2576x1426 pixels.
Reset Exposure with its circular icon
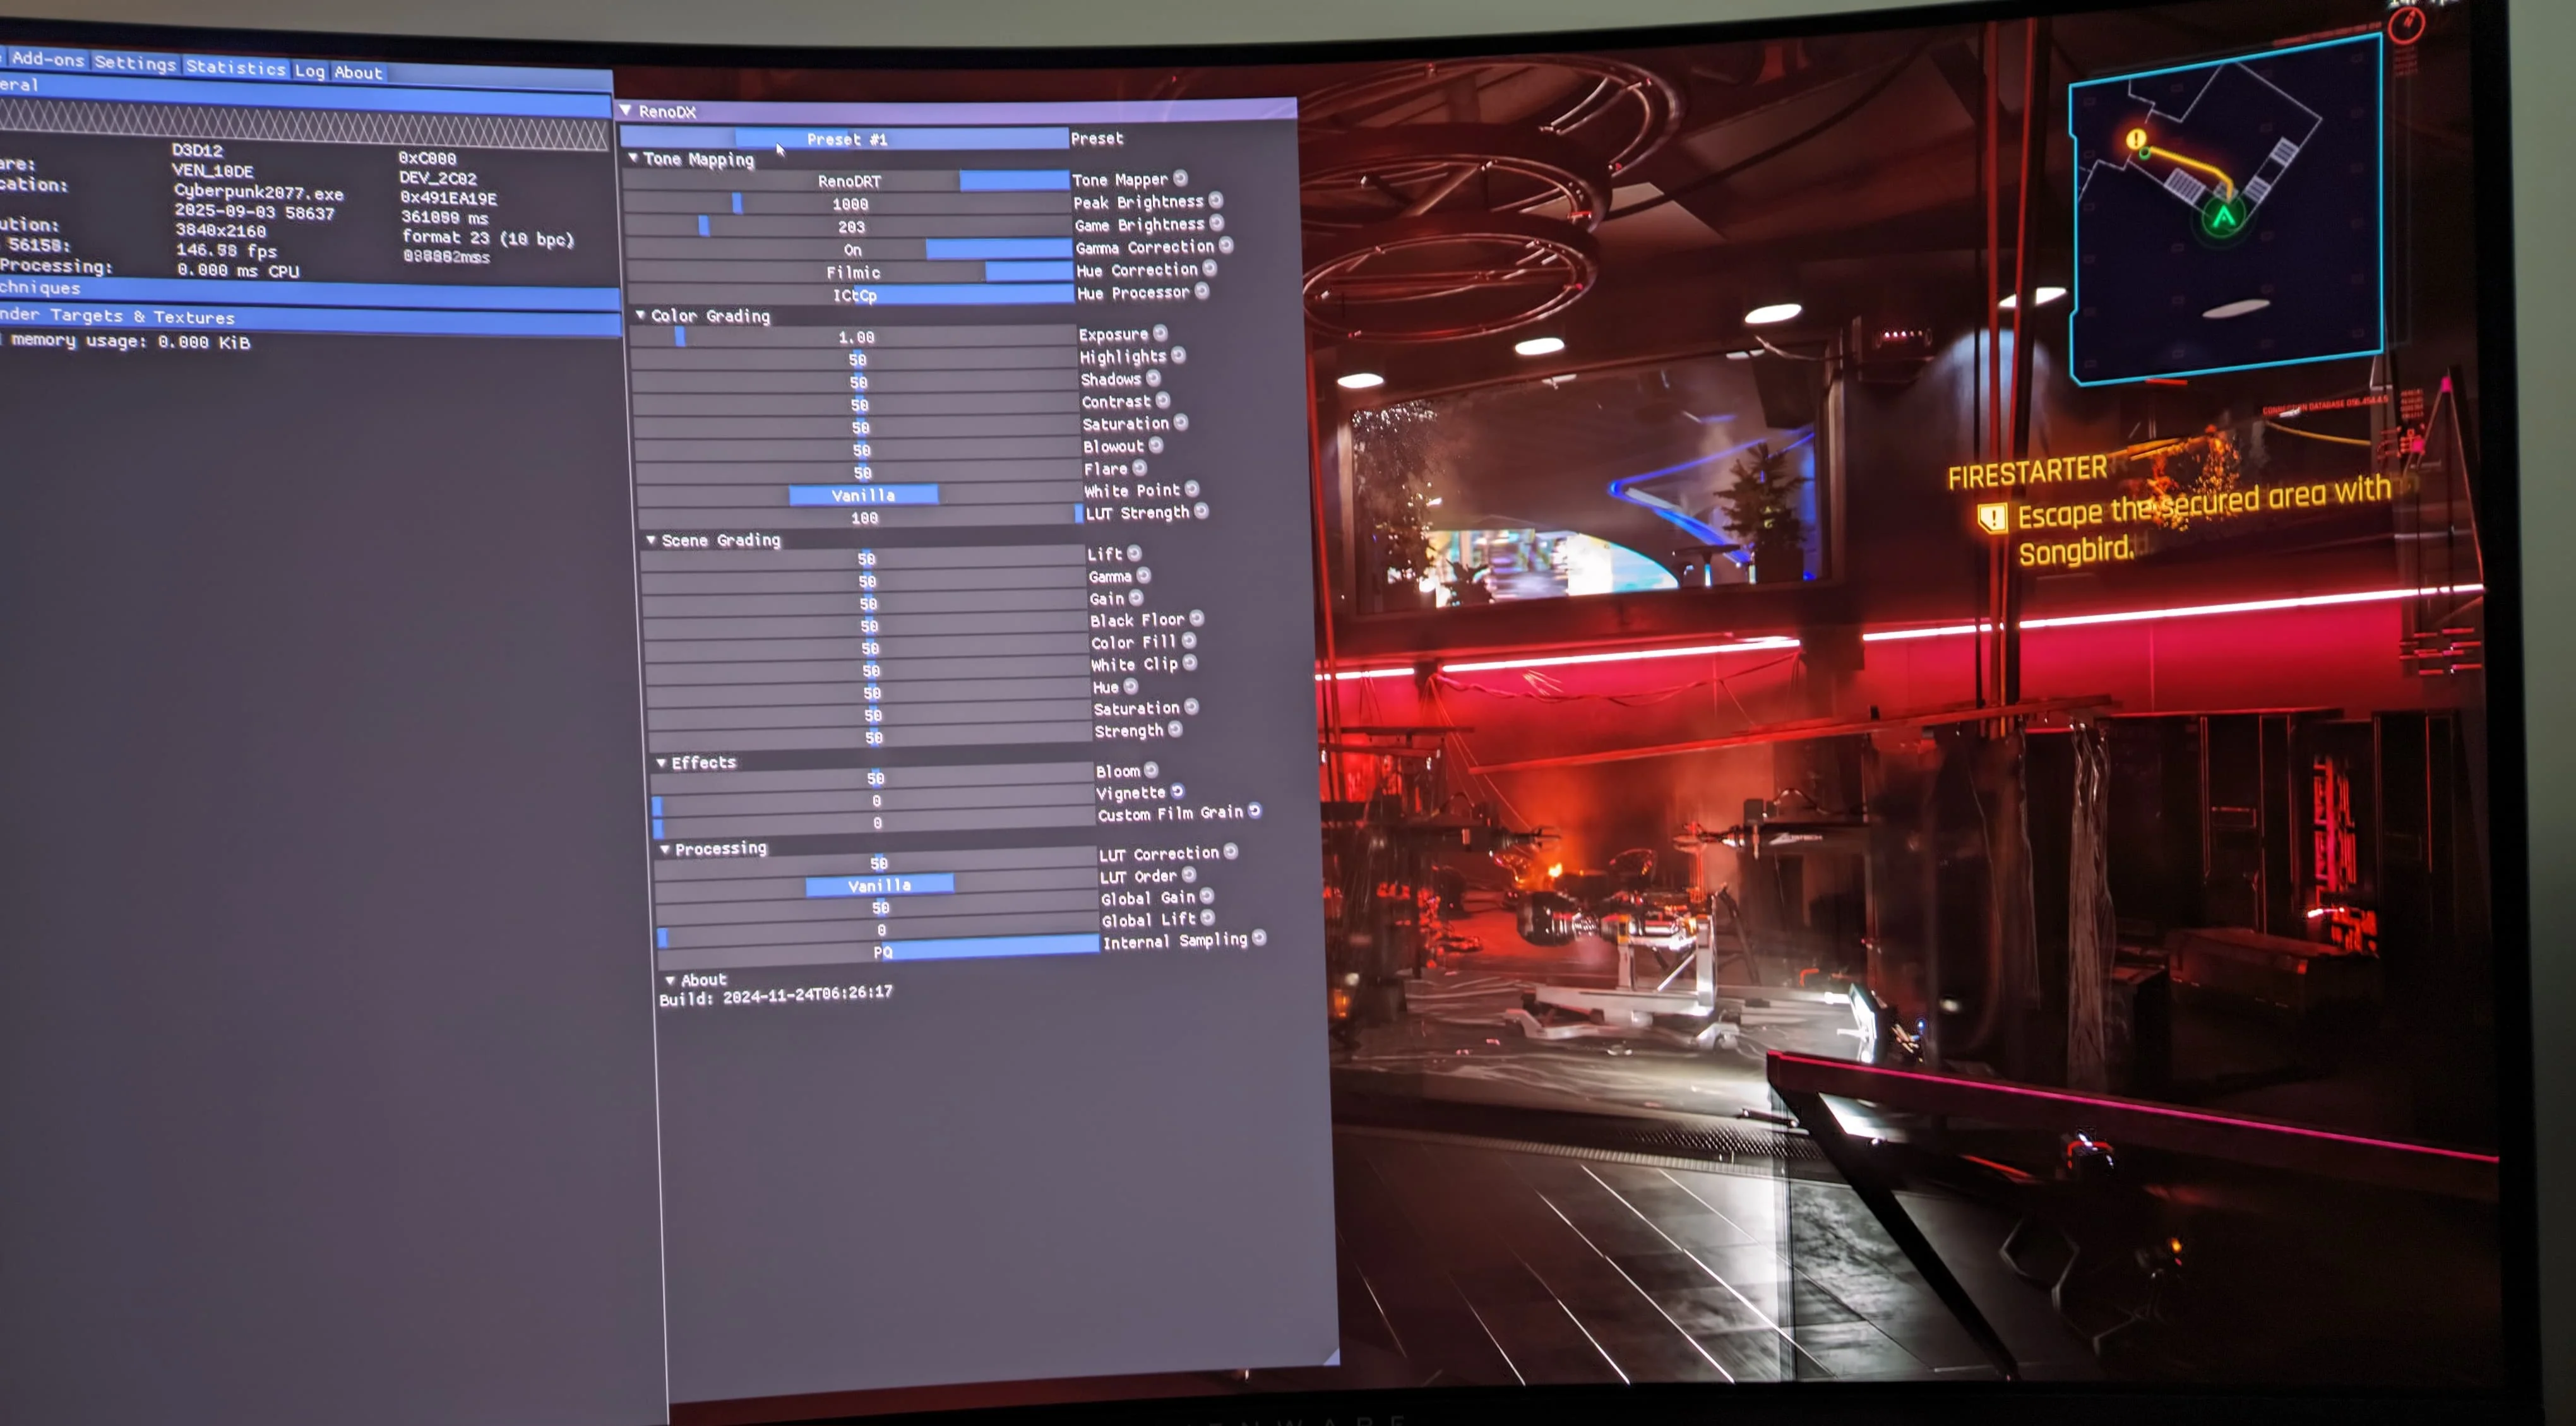pyautogui.click(x=1160, y=333)
